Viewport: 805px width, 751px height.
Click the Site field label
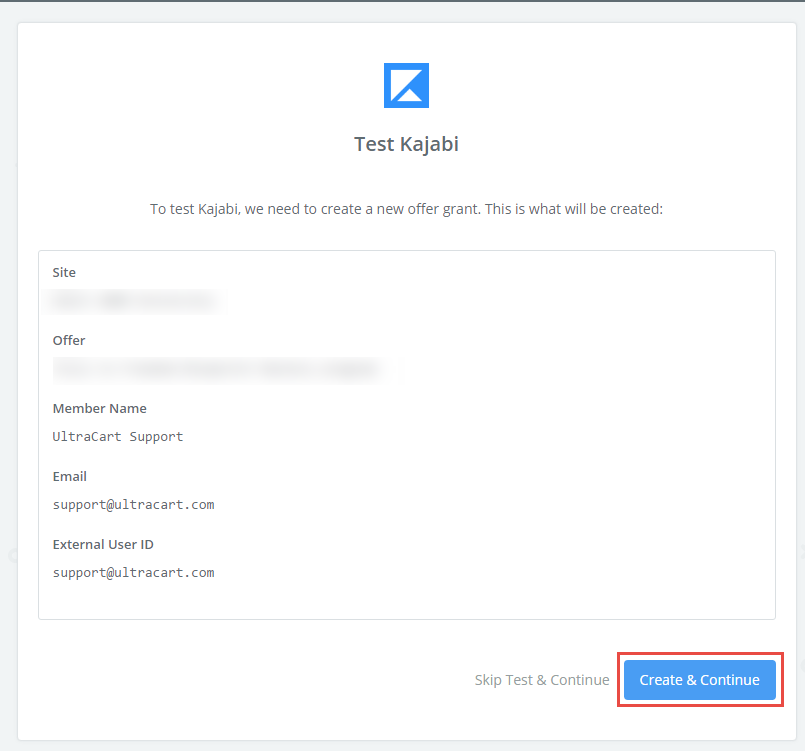(x=64, y=273)
